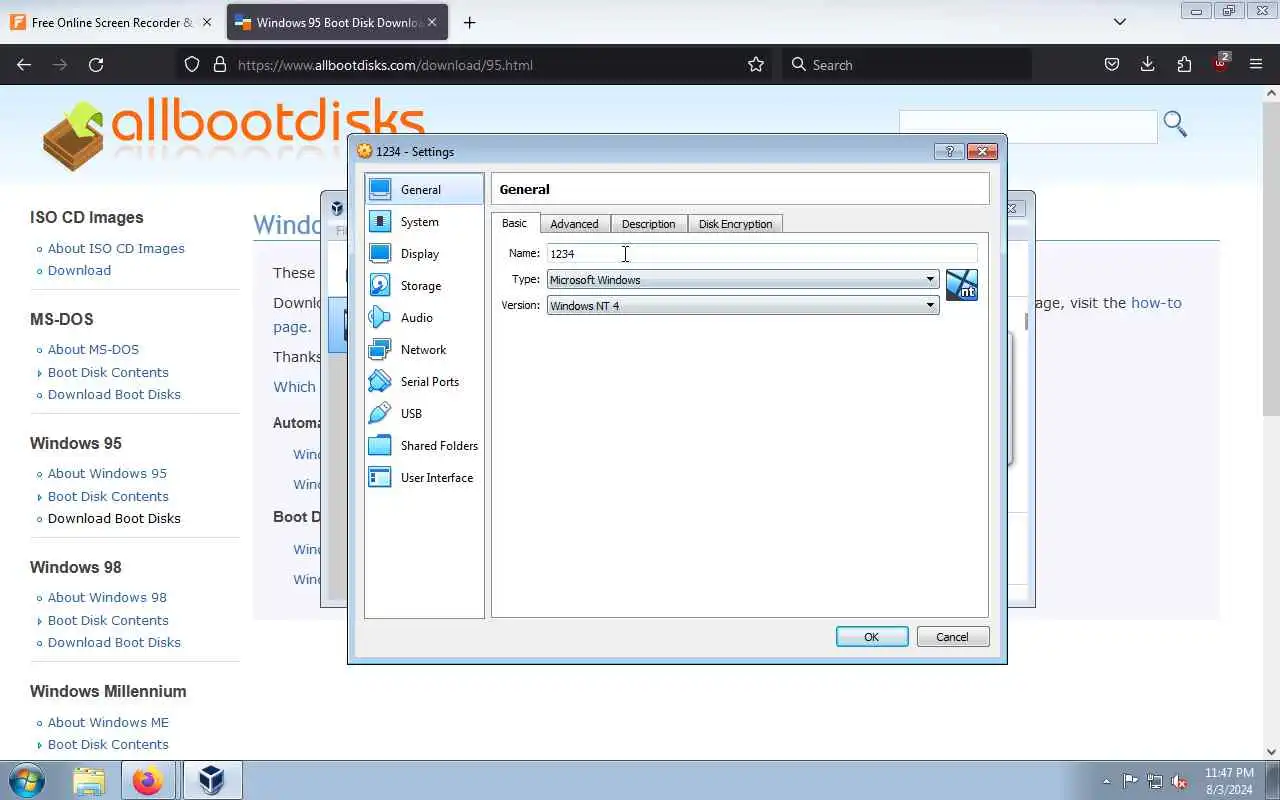Screen dimensions: 1280x800
Task: Open the Pocket save icon
Action: 1111,64
